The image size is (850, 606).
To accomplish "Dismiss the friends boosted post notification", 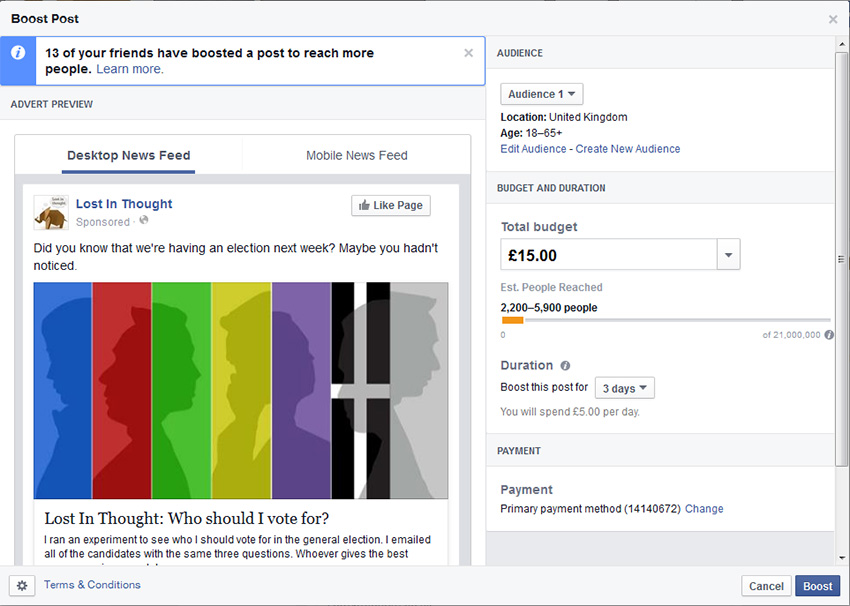I will click(x=468, y=53).
